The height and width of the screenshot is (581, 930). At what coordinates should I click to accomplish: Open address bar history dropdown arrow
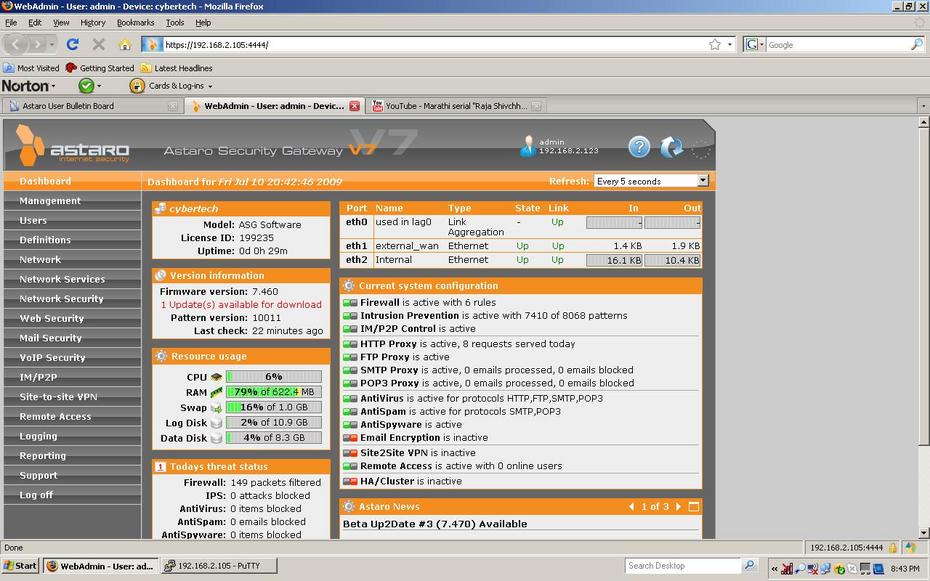click(x=730, y=44)
